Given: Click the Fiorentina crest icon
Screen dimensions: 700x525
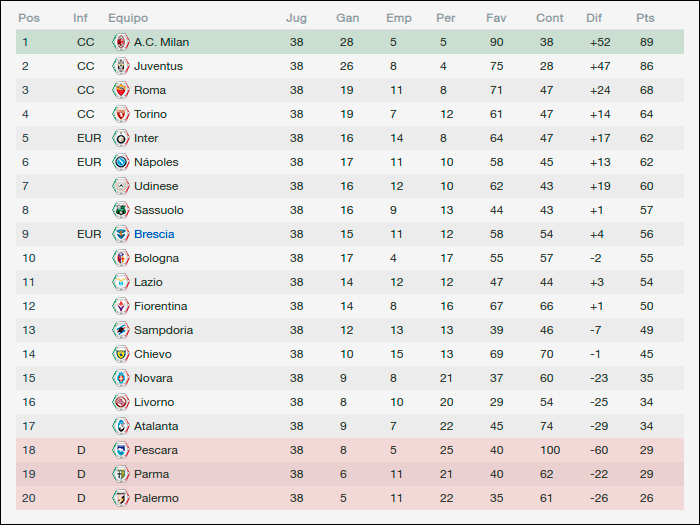Looking at the screenshot, I should click(121, 306).
